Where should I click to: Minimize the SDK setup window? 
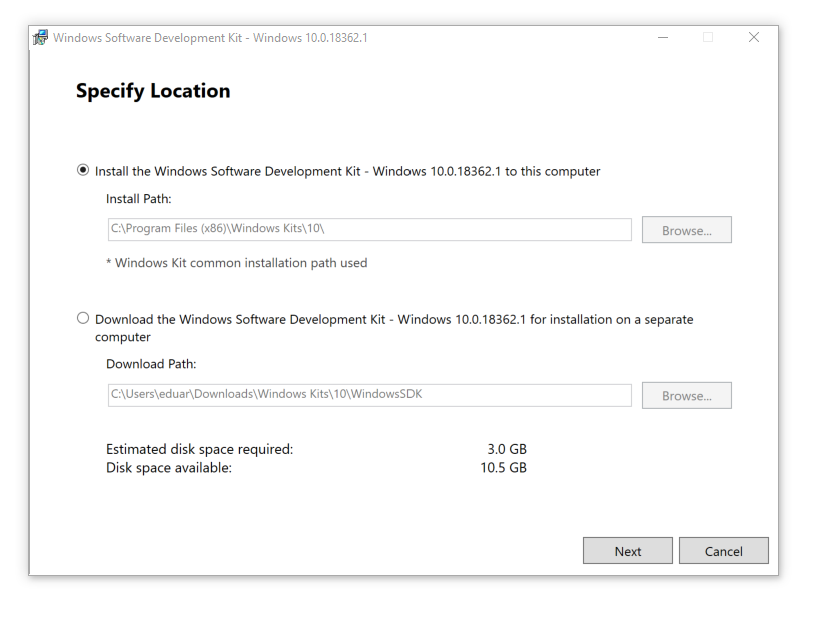click(x=664, y=38)
